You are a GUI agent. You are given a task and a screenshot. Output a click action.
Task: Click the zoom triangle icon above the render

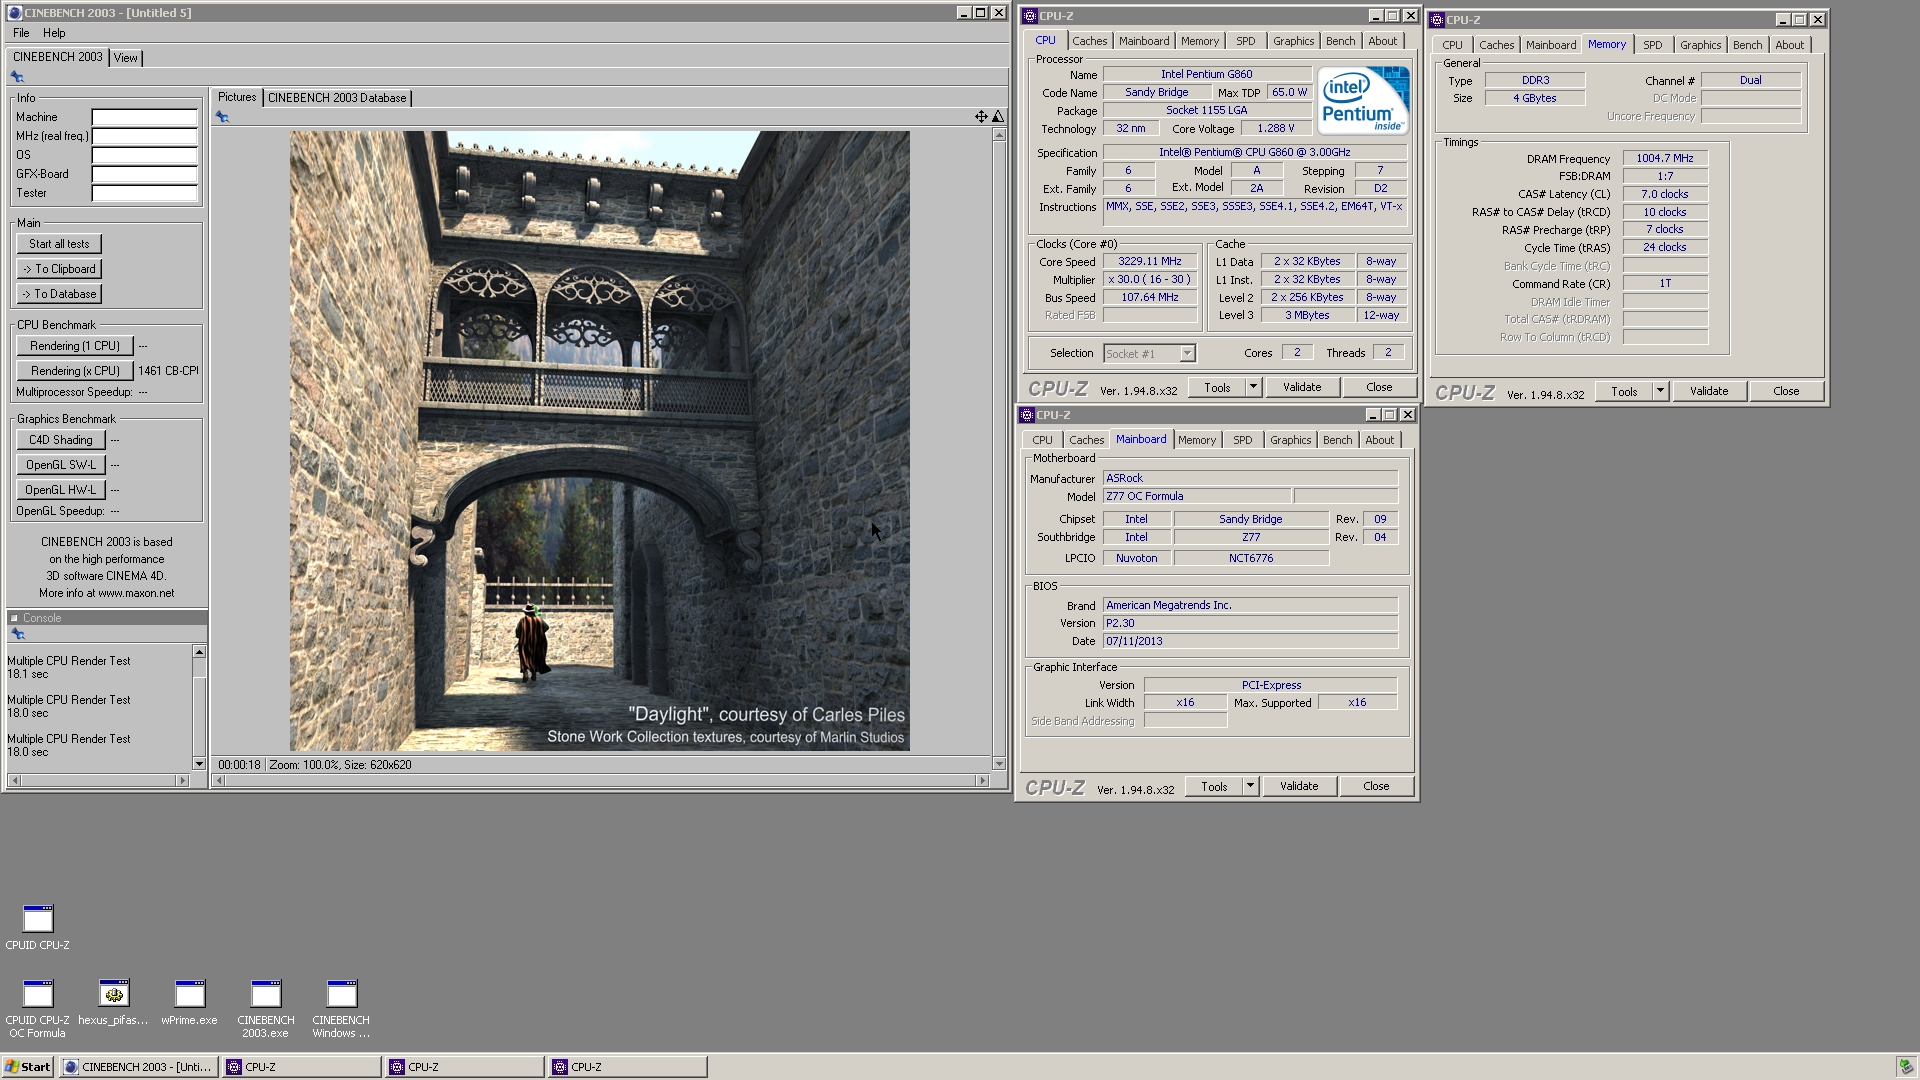[x=997, y=117]
